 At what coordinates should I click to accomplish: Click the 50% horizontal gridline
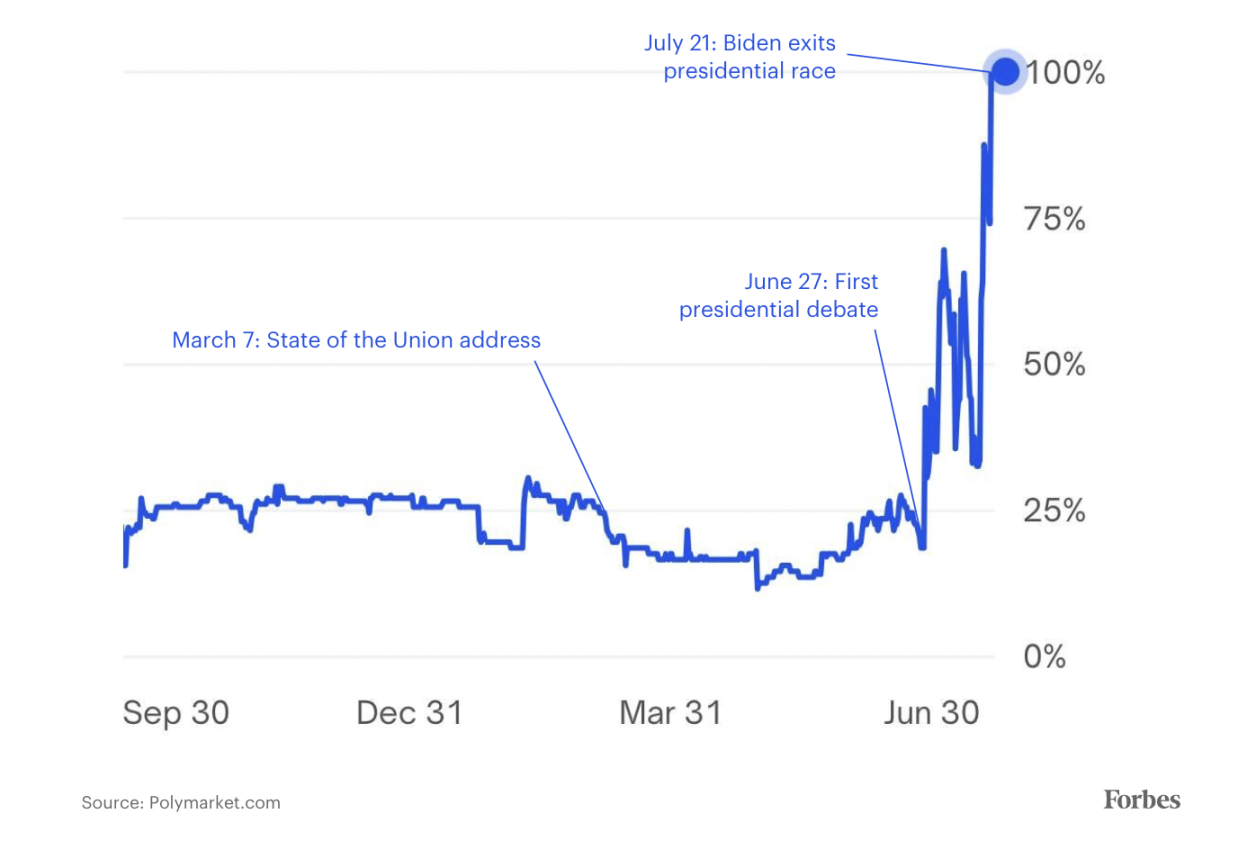point(558,364)
